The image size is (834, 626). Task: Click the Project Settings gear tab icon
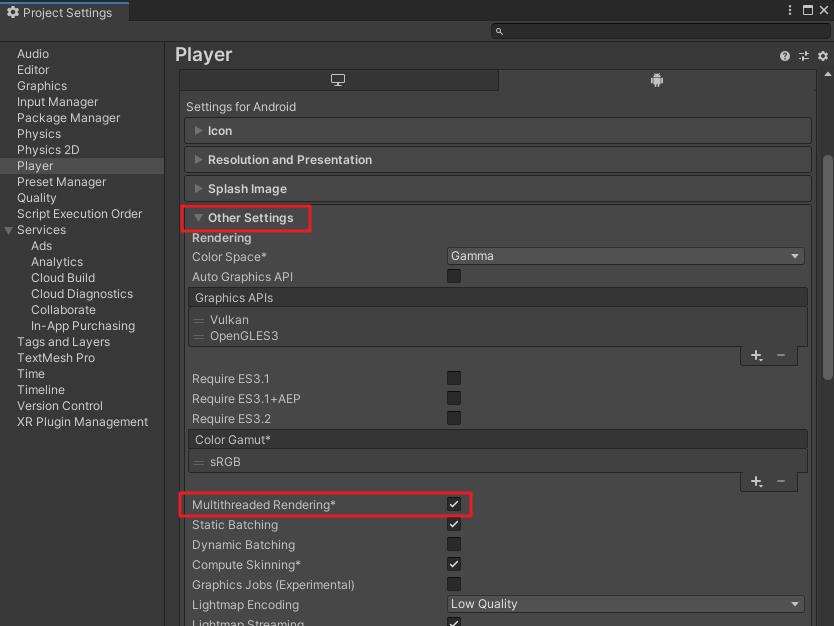[13, 12]
